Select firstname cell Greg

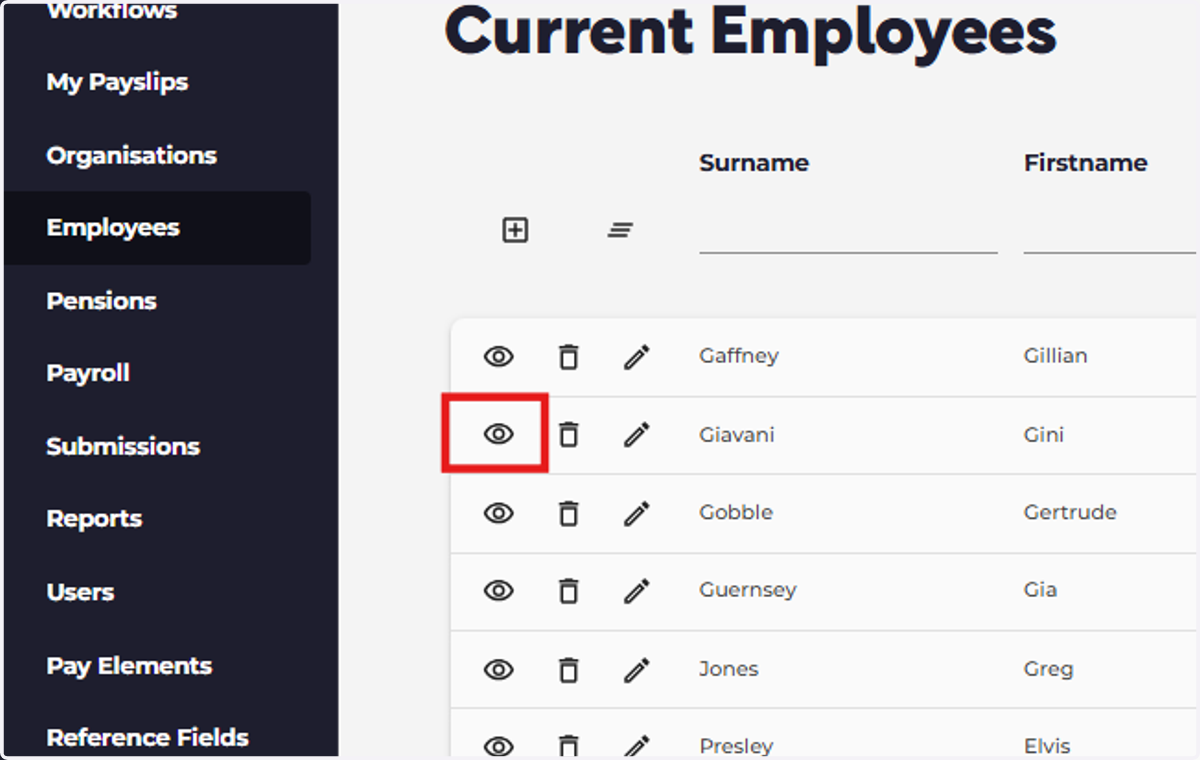click(x=1048, y=669)
